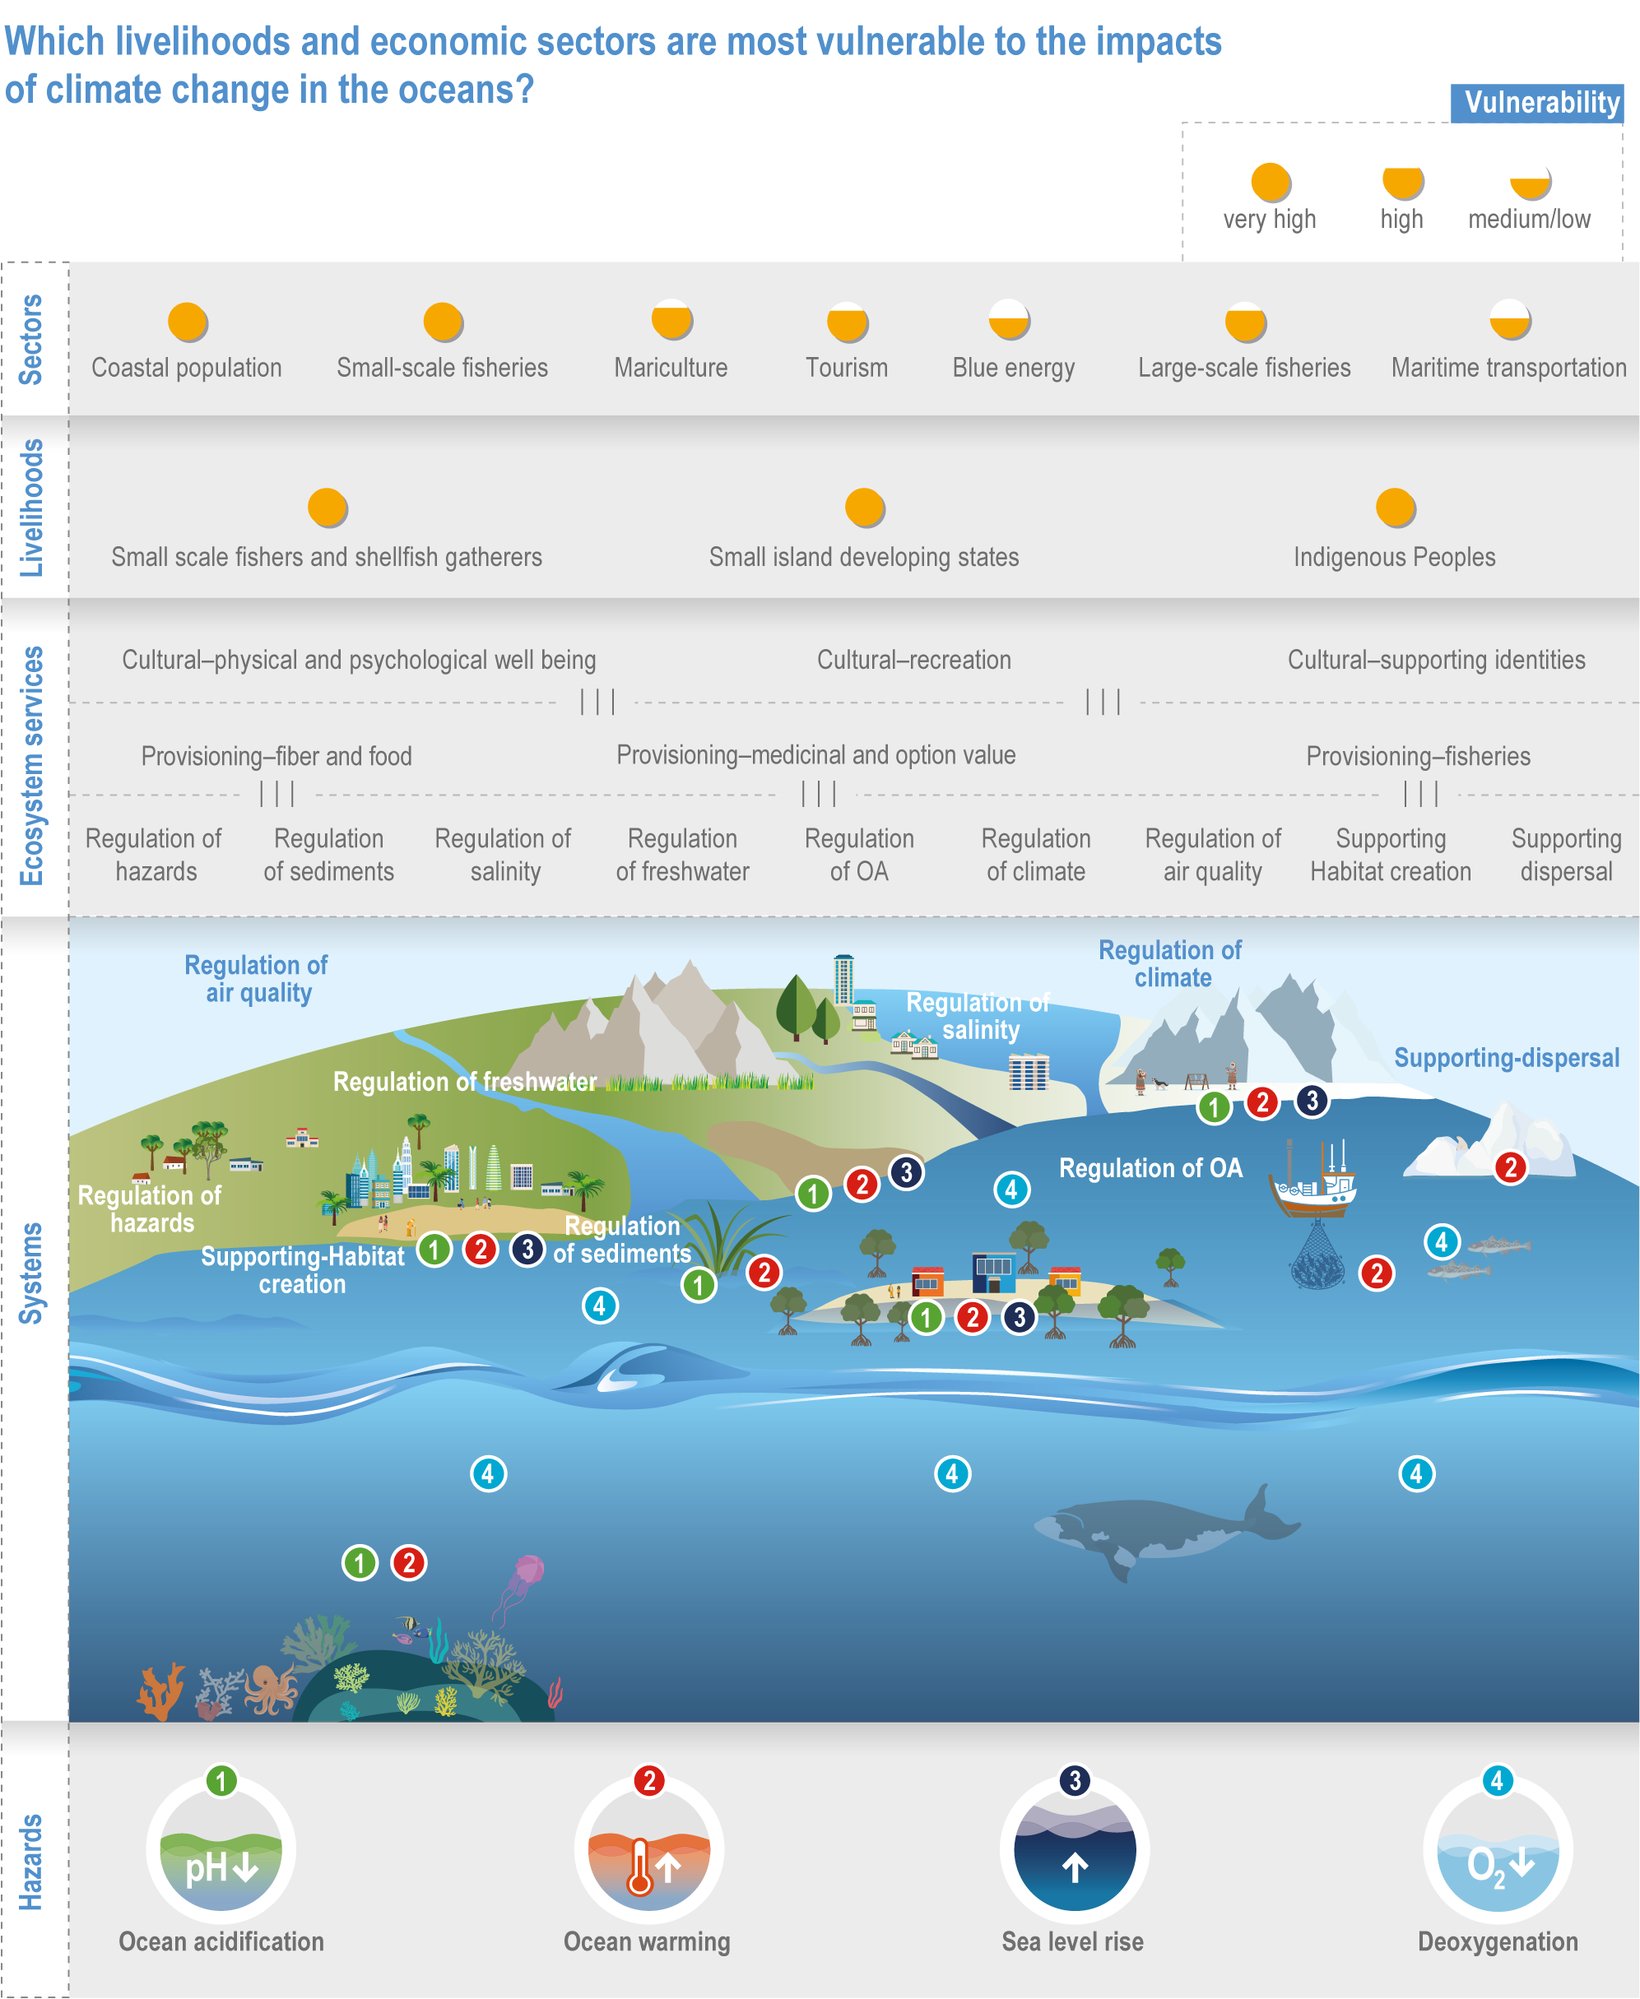This screenshot has height=1999, width=1640.
Task: Toggle the high vulnerability marker above Tourism
Action: tap(846, 320)
